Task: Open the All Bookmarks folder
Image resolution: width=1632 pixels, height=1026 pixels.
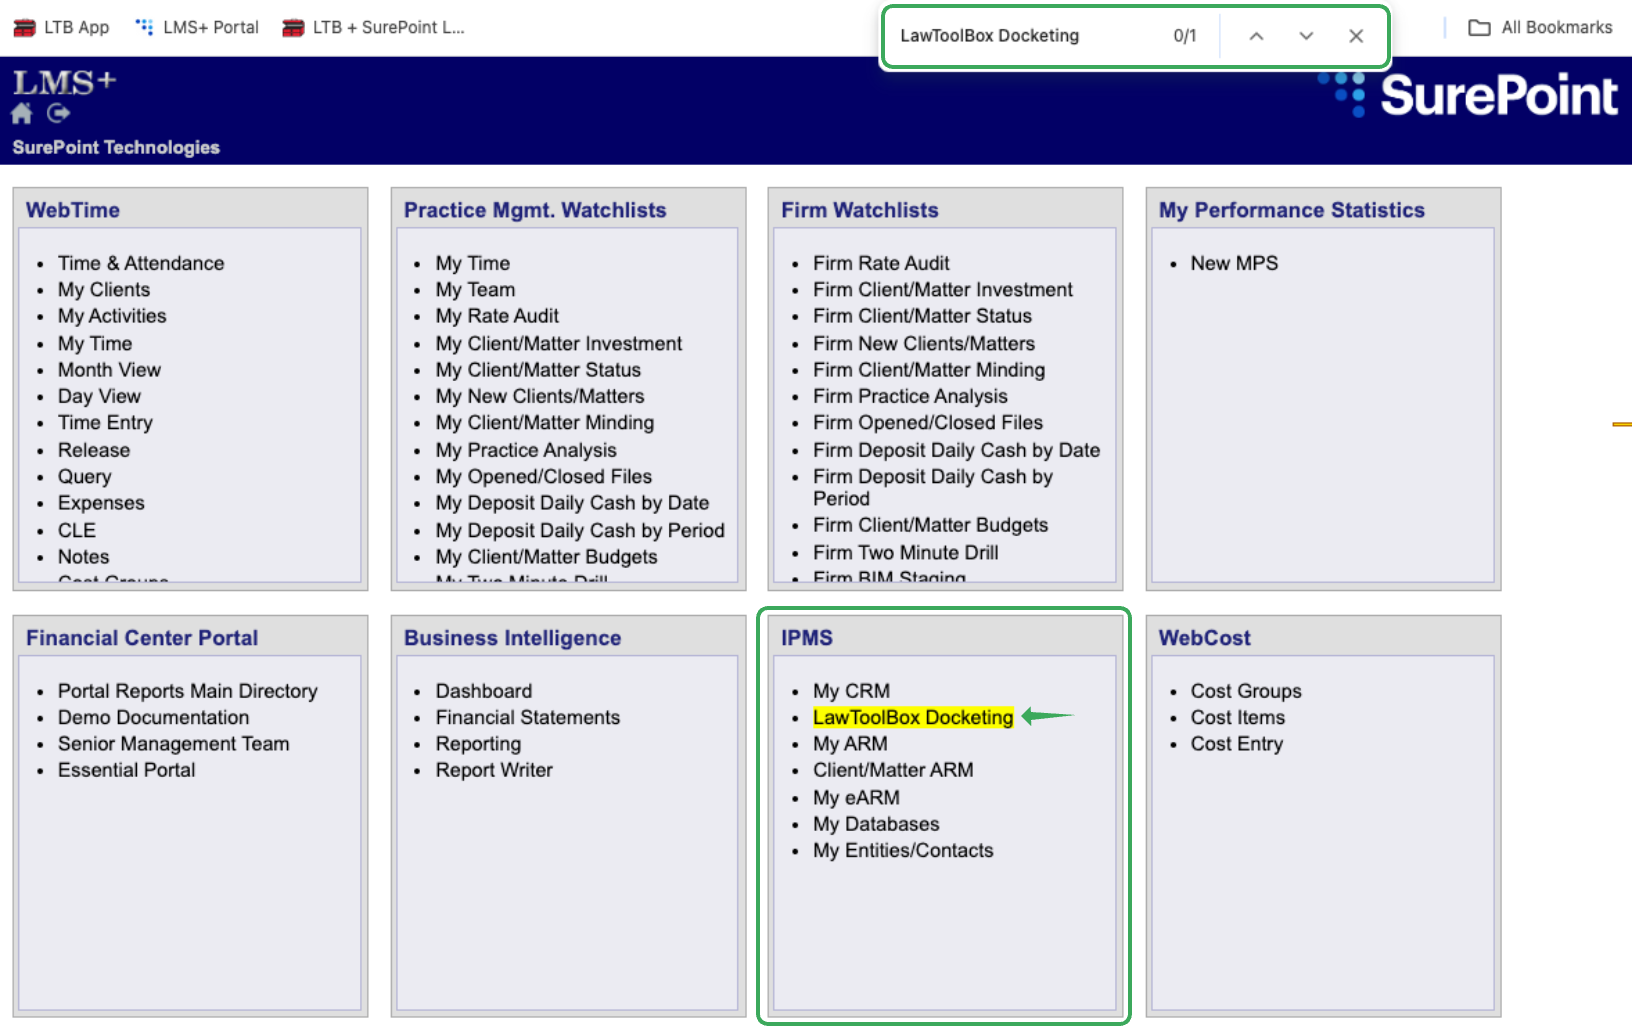Action: pos(1540,27)
